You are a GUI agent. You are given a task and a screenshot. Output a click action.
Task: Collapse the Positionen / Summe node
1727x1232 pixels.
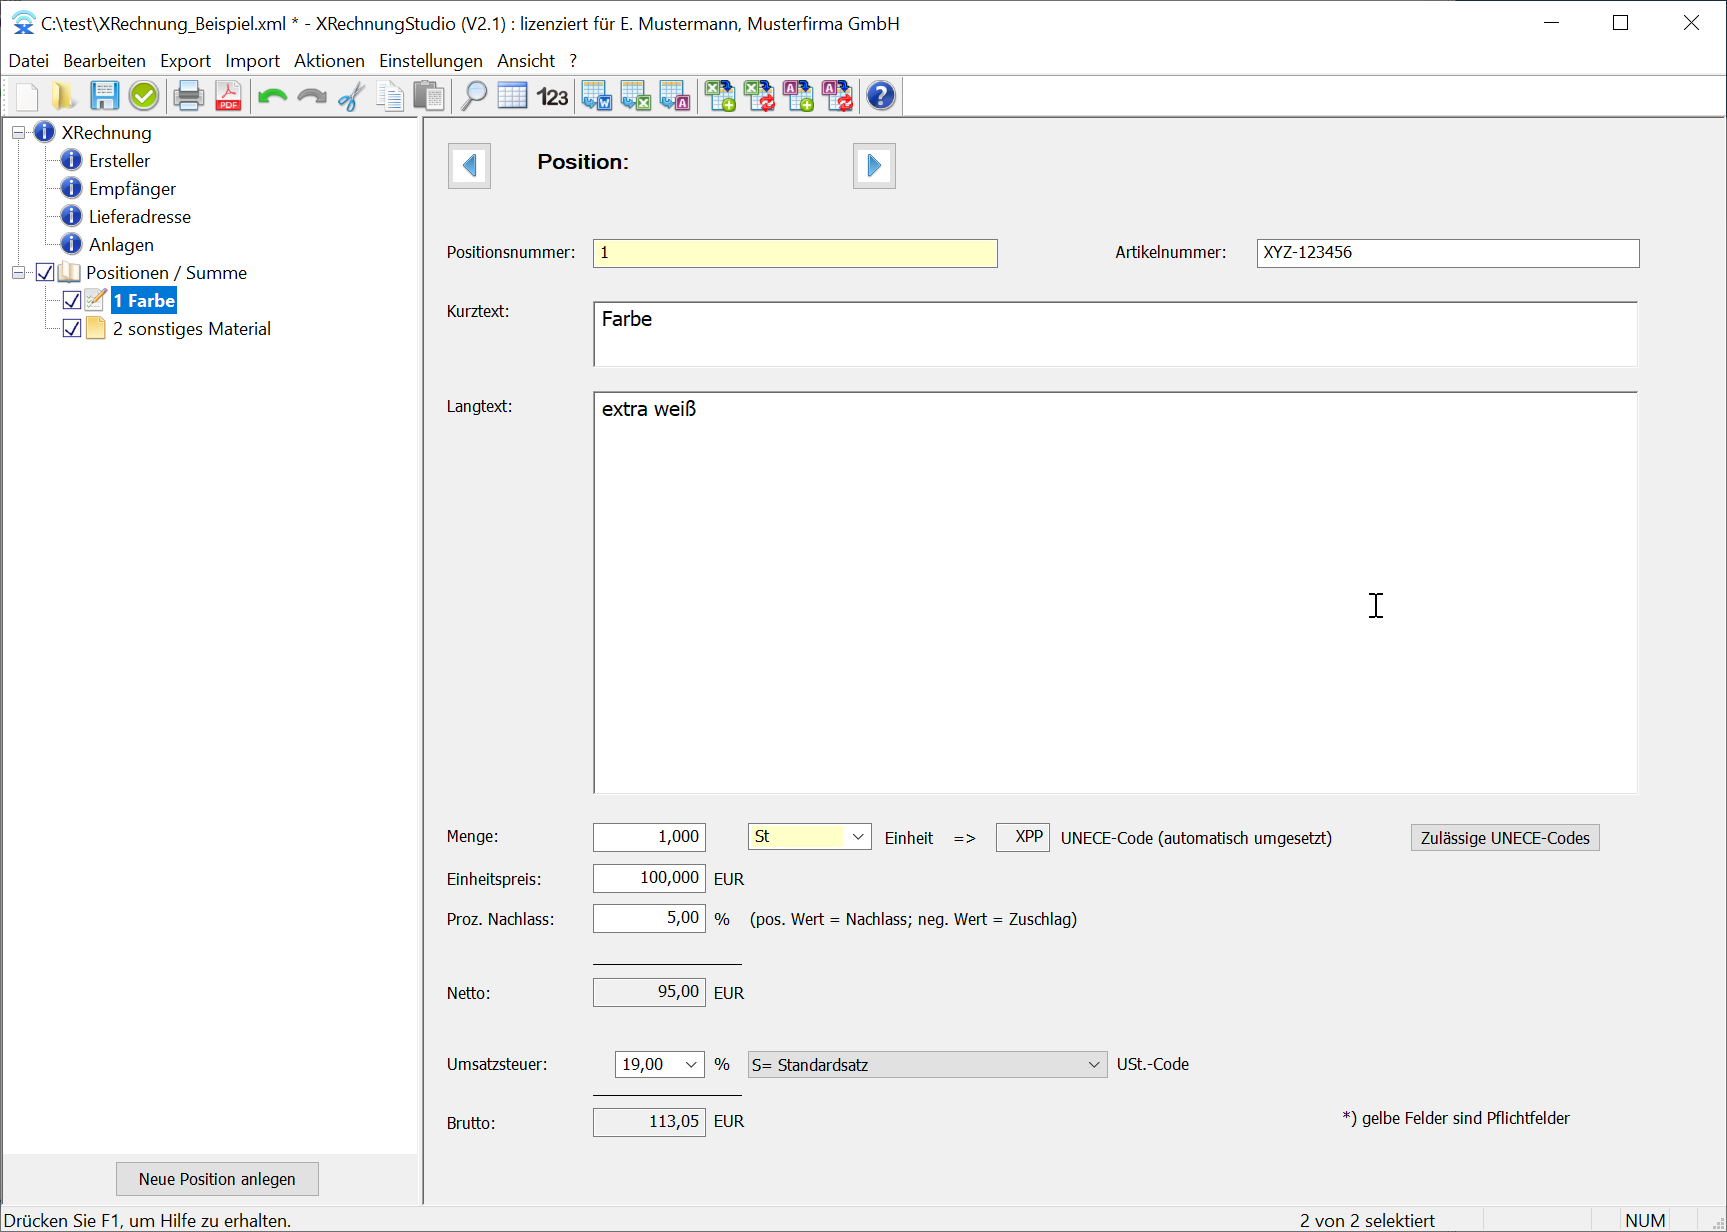coord(18,272)
